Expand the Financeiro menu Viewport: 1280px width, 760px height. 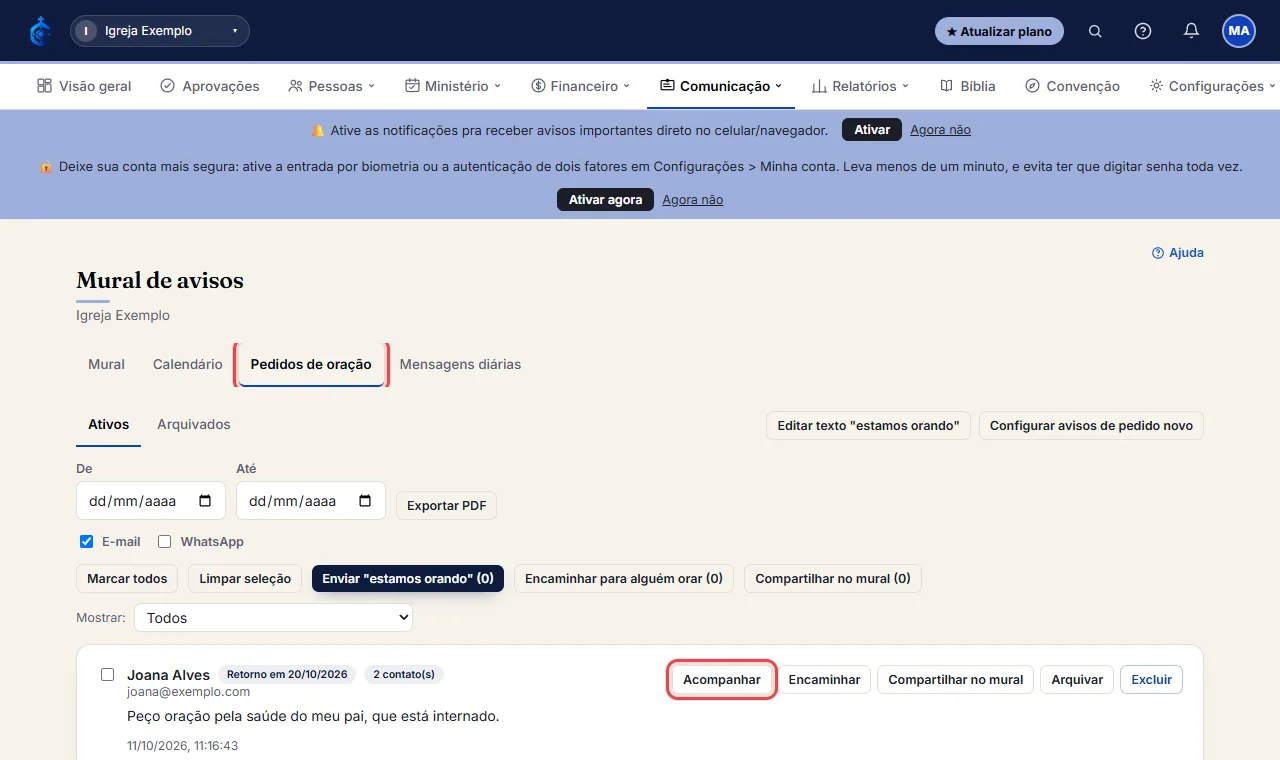581,86
